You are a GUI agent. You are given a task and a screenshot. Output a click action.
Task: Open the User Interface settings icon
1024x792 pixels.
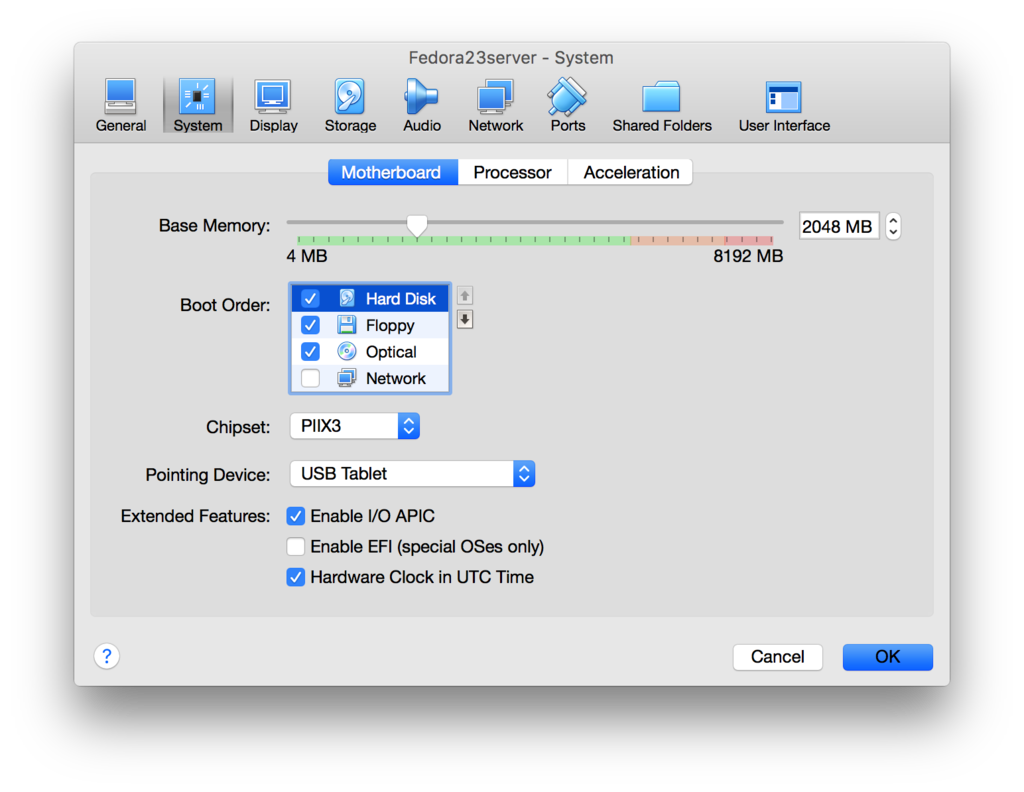784,105
